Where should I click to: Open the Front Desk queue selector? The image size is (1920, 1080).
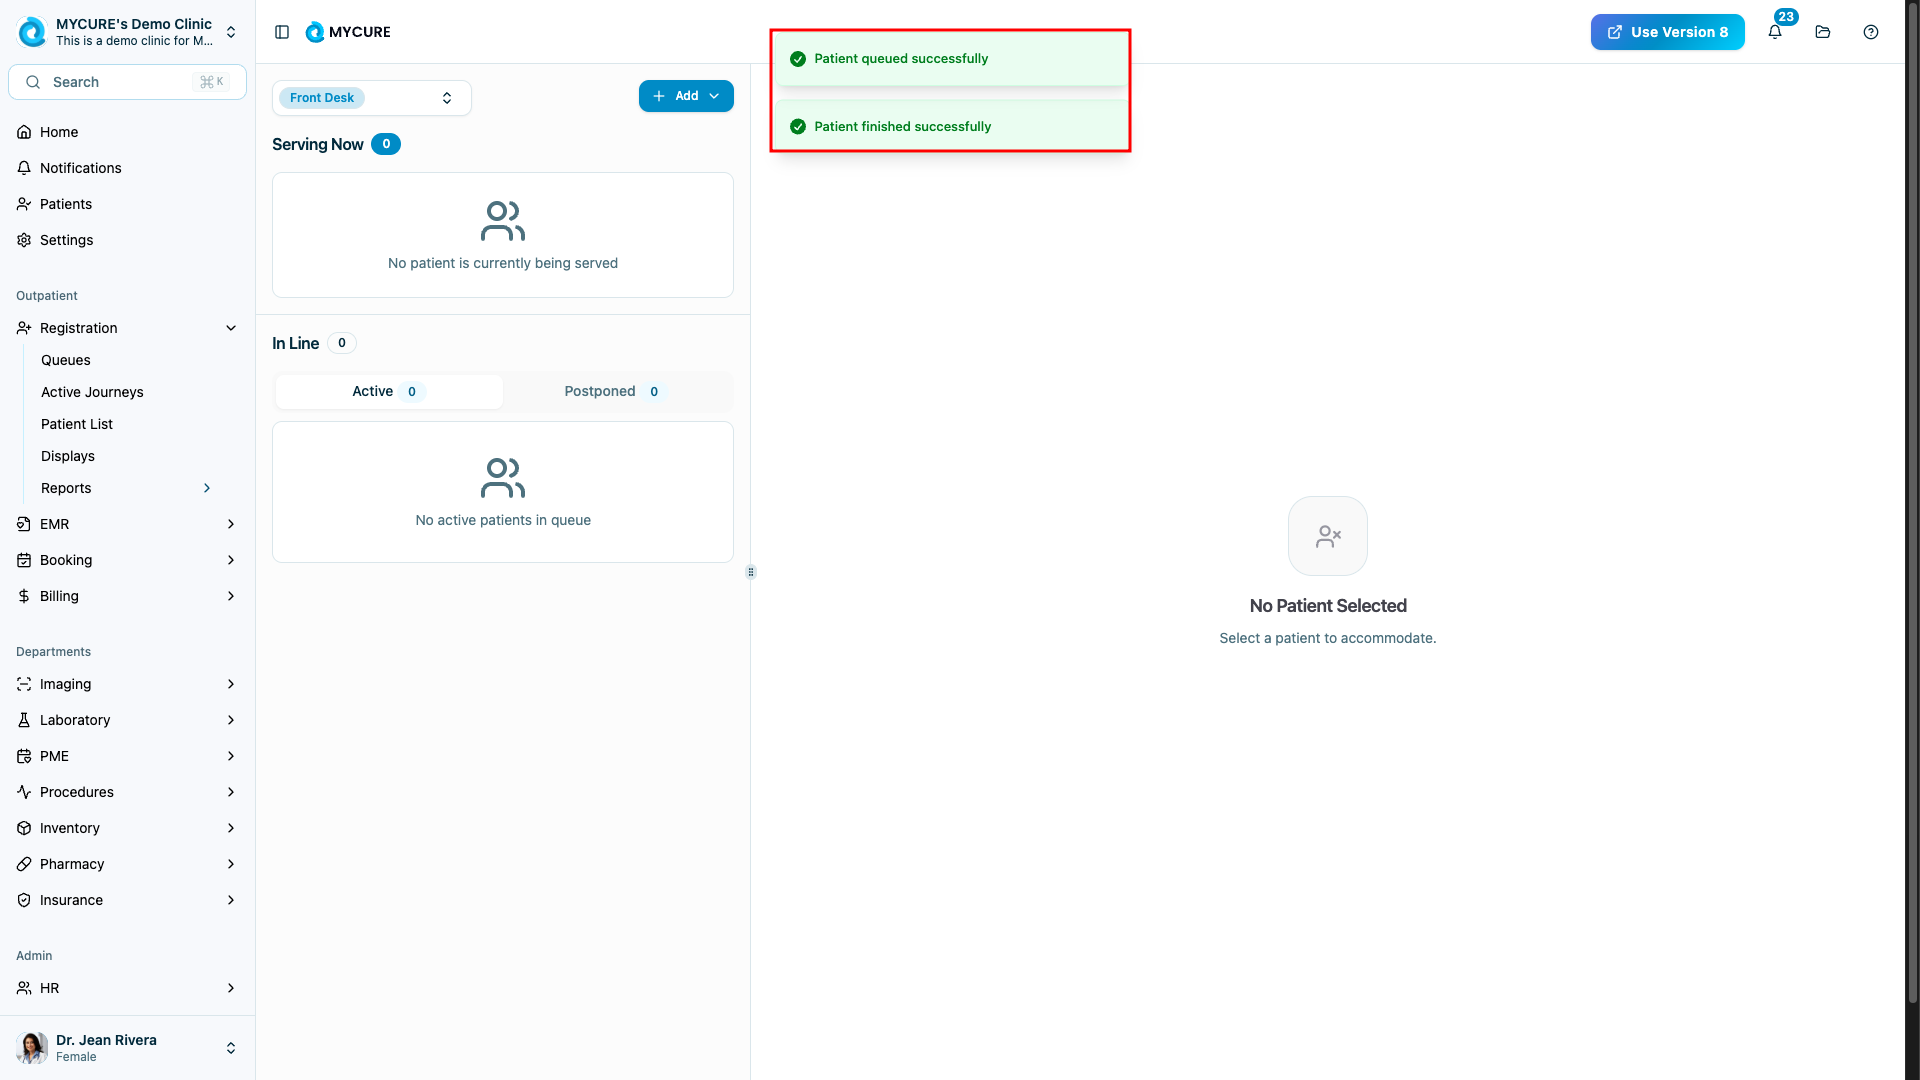tap(371, 98)
